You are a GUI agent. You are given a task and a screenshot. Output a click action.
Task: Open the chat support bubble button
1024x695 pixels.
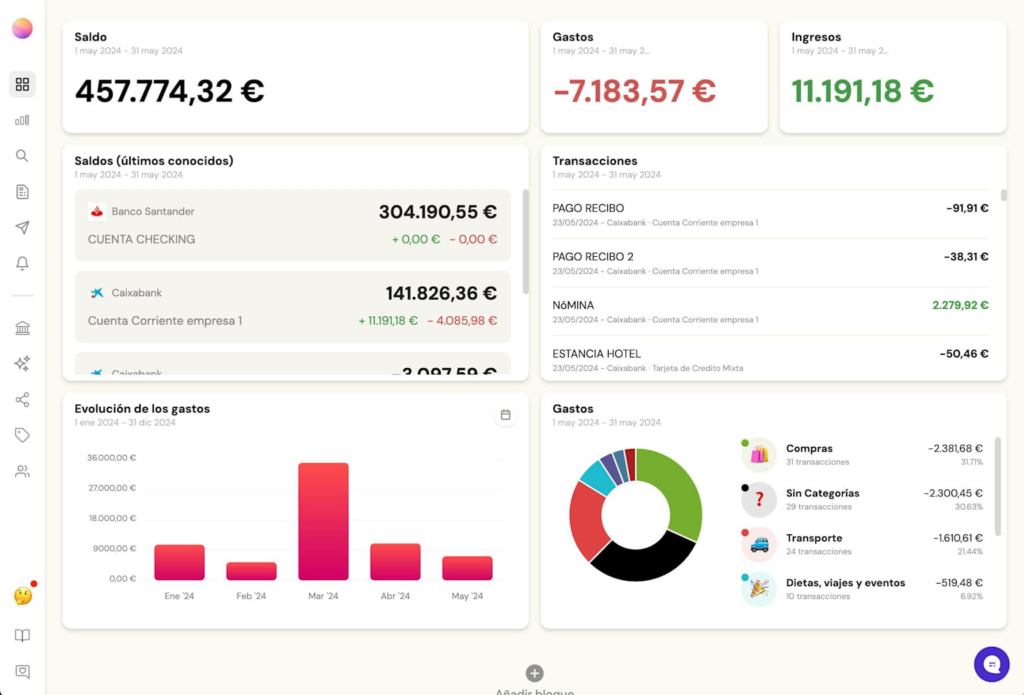[x=991, y=663]
